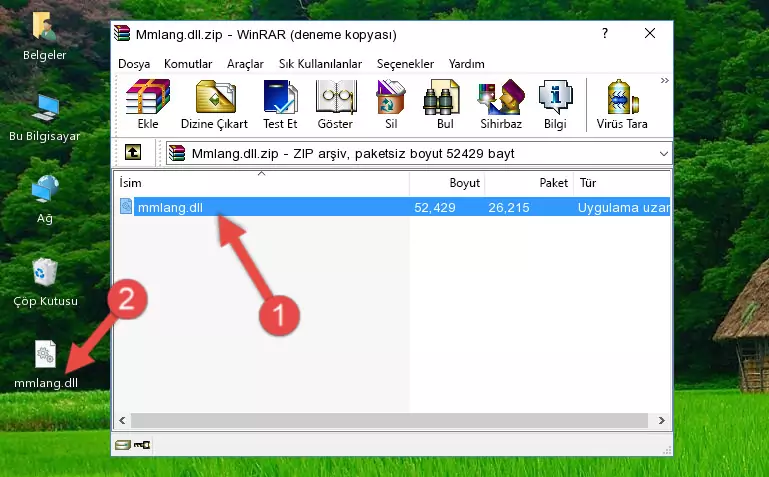
Task: Click the Ekle (Add) toolbar icon
Action: tap(148, 104)
